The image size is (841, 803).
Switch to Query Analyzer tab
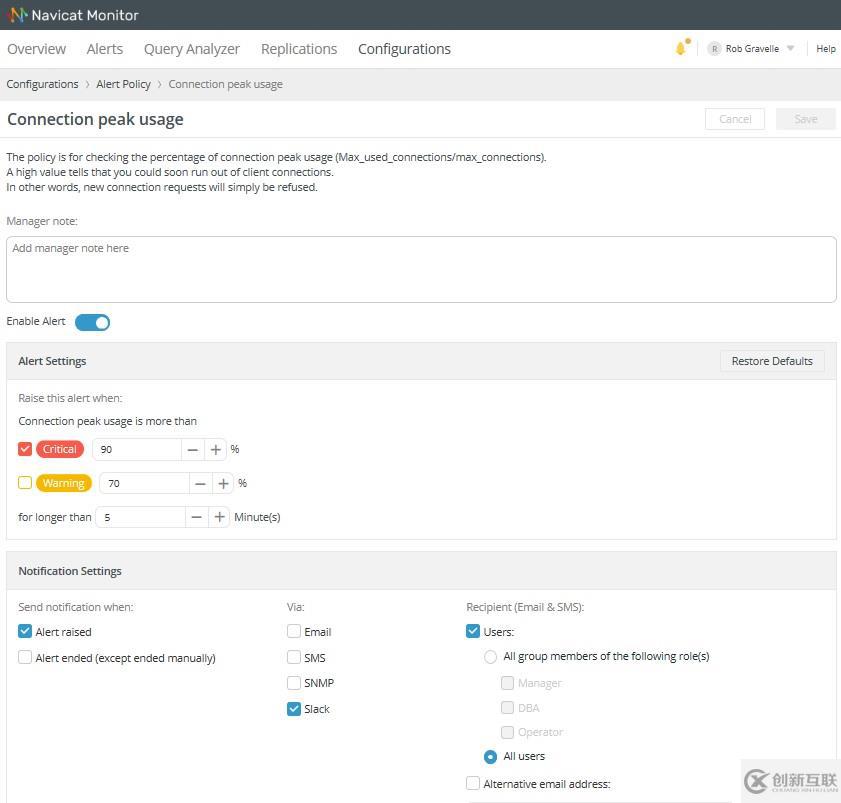[191, 49]
